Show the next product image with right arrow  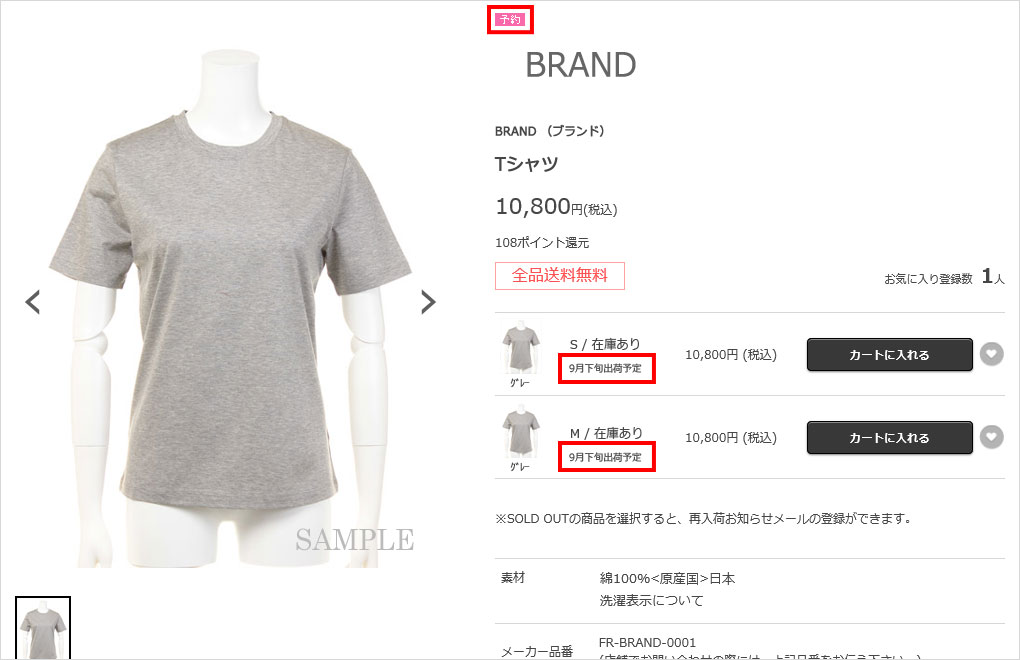[x=428, y=302]
